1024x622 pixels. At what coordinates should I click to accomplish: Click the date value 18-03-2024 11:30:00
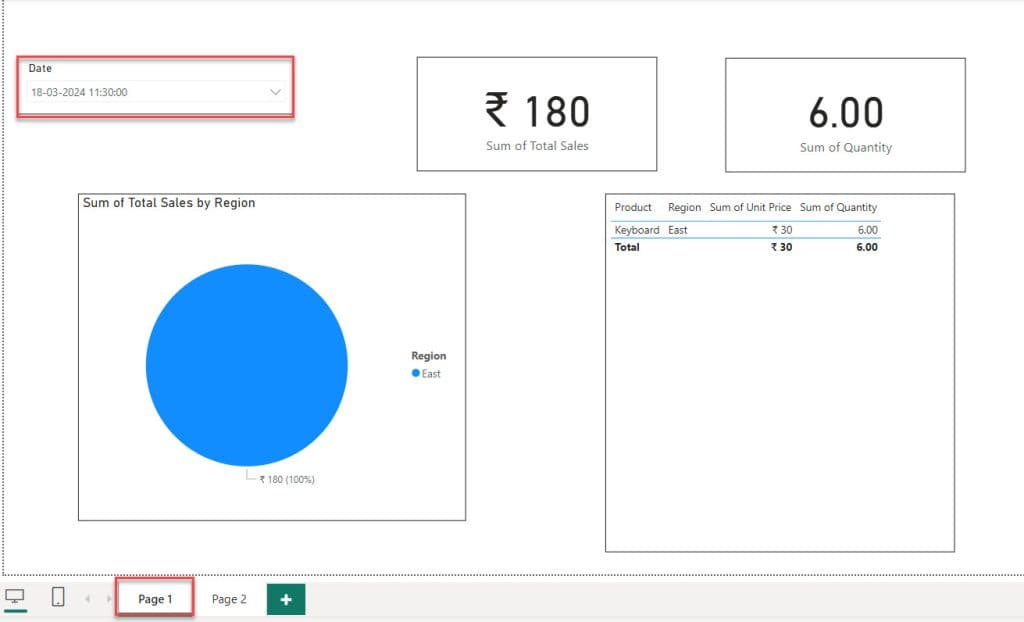point(80,92)
